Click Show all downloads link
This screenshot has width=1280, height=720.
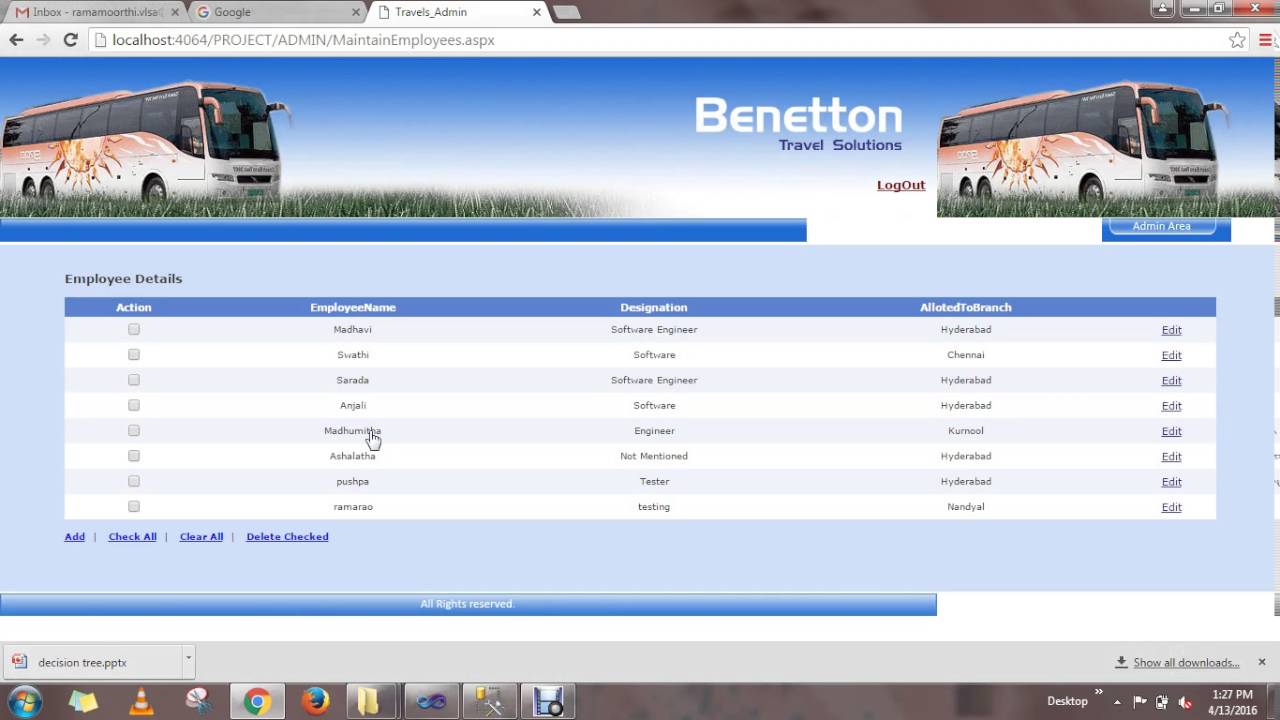(x=1186, y=662)
